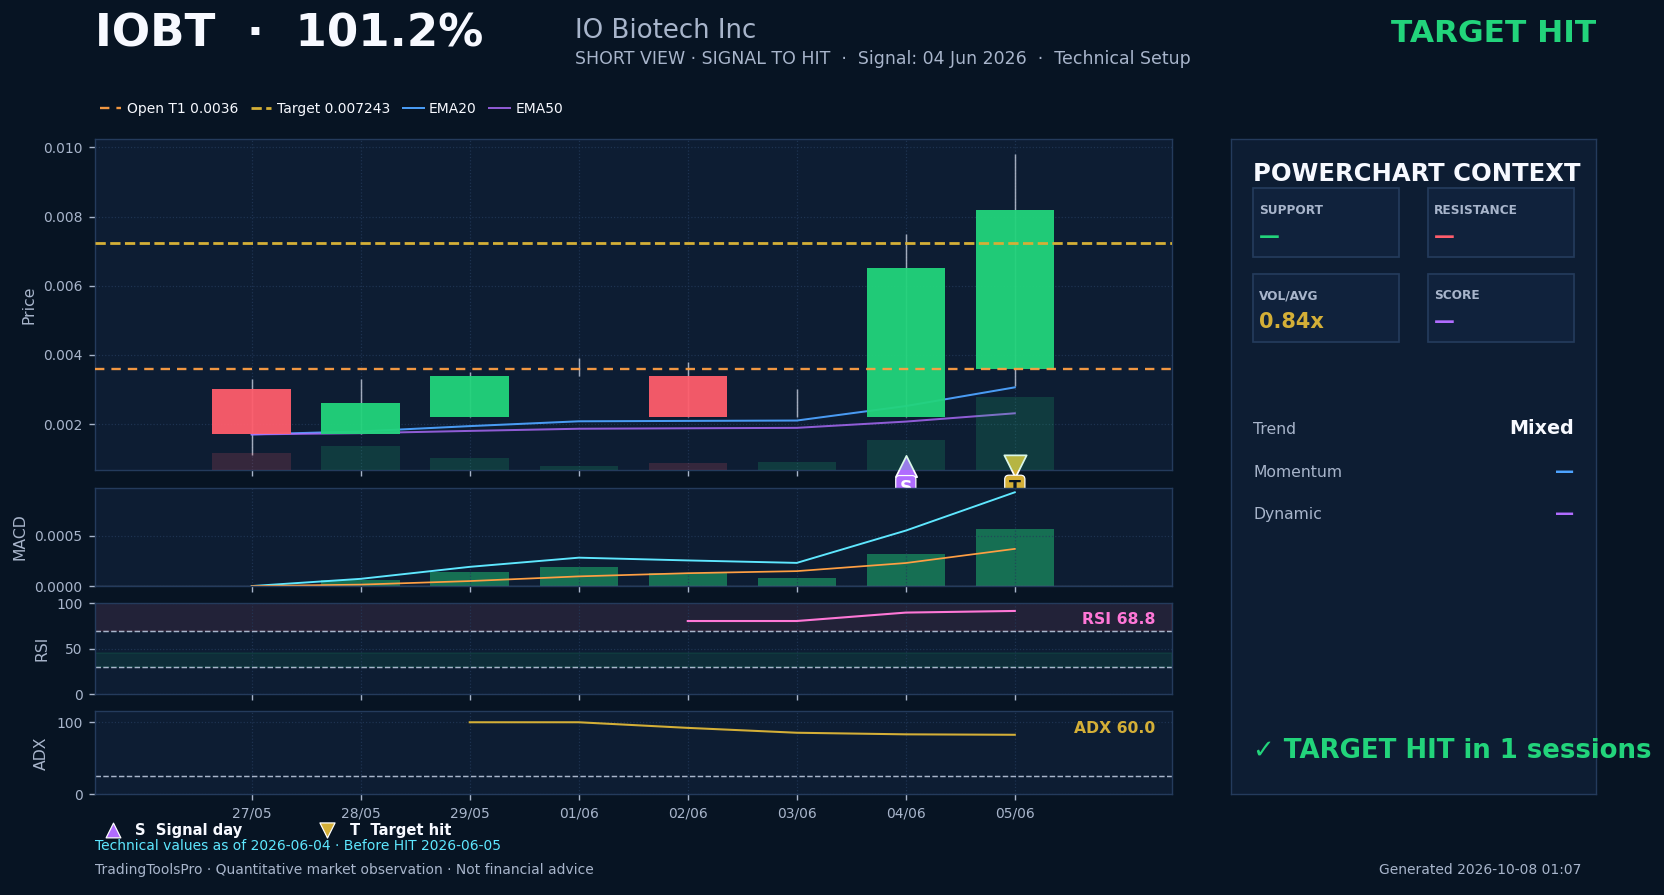Click the green TARGET HIT status at top right
This screenshot has width=1664, height=895.
coord(1493,32)
